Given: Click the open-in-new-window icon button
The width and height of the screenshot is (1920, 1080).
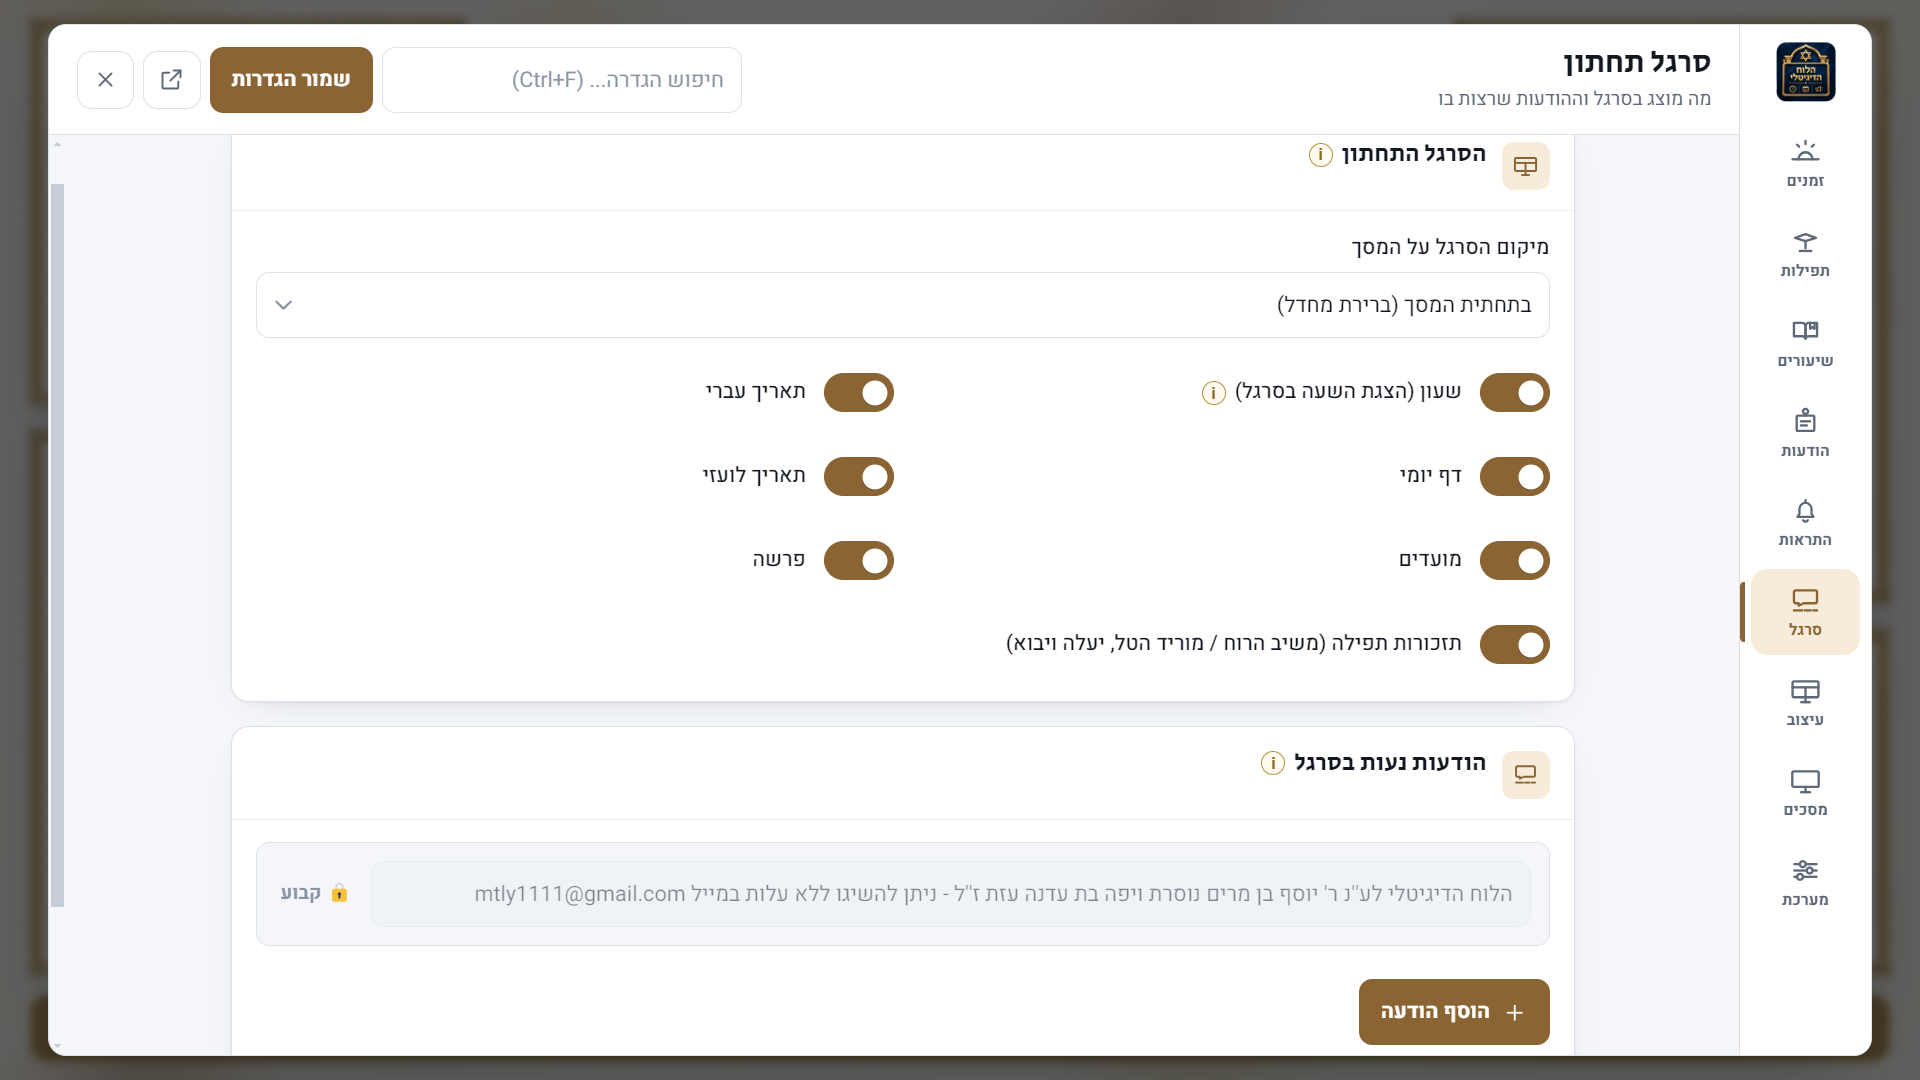Looking at the screenshot, I should (x=171, y=80).
